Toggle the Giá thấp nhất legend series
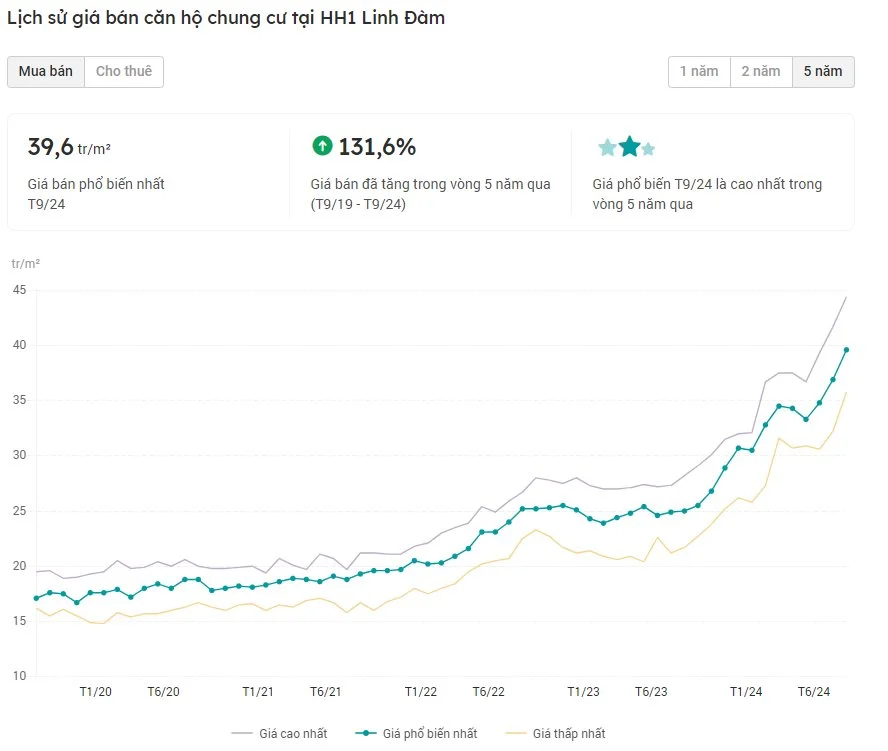The height and width of the screenshot is (751, 888). click(x=555, y=733)
